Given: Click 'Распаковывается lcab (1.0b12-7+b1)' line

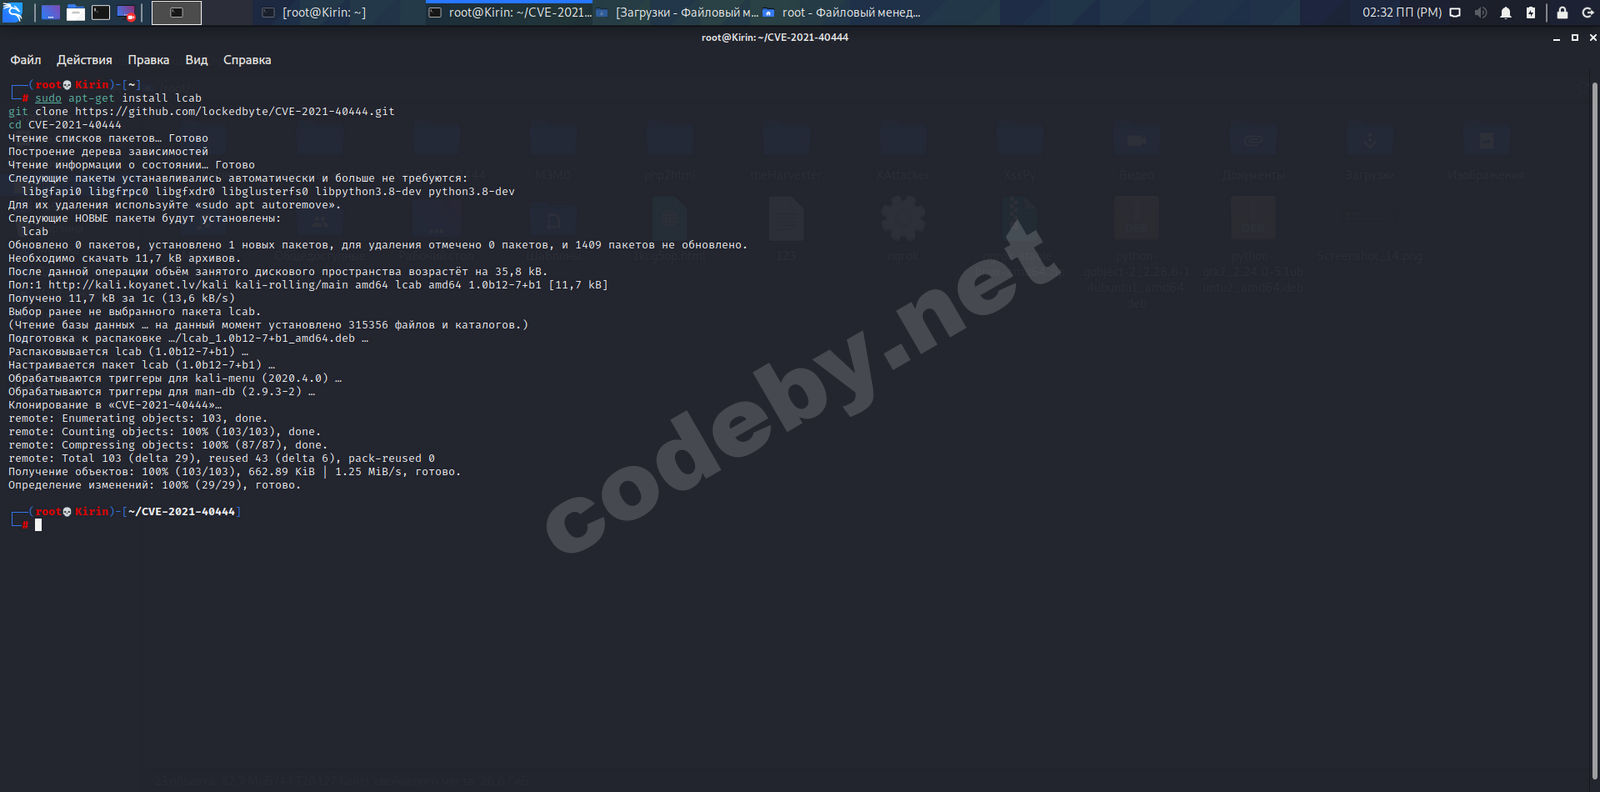Looking at the screenshot, I should pyautogui.click(x=128, y=351).
